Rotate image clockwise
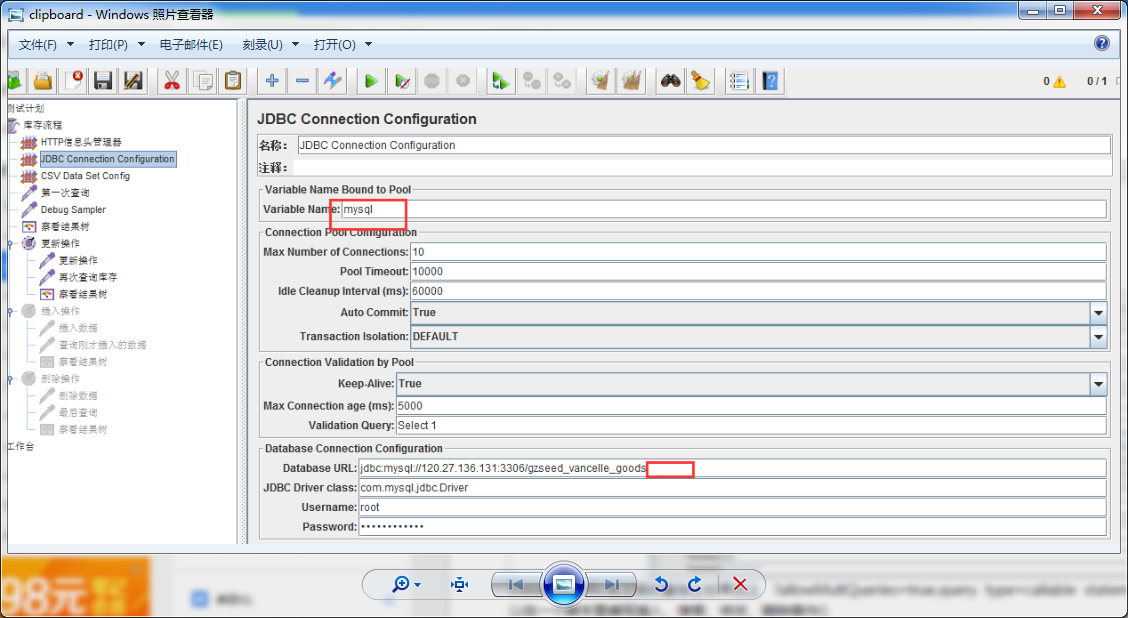1128x618 pixels. click(695, 584)
